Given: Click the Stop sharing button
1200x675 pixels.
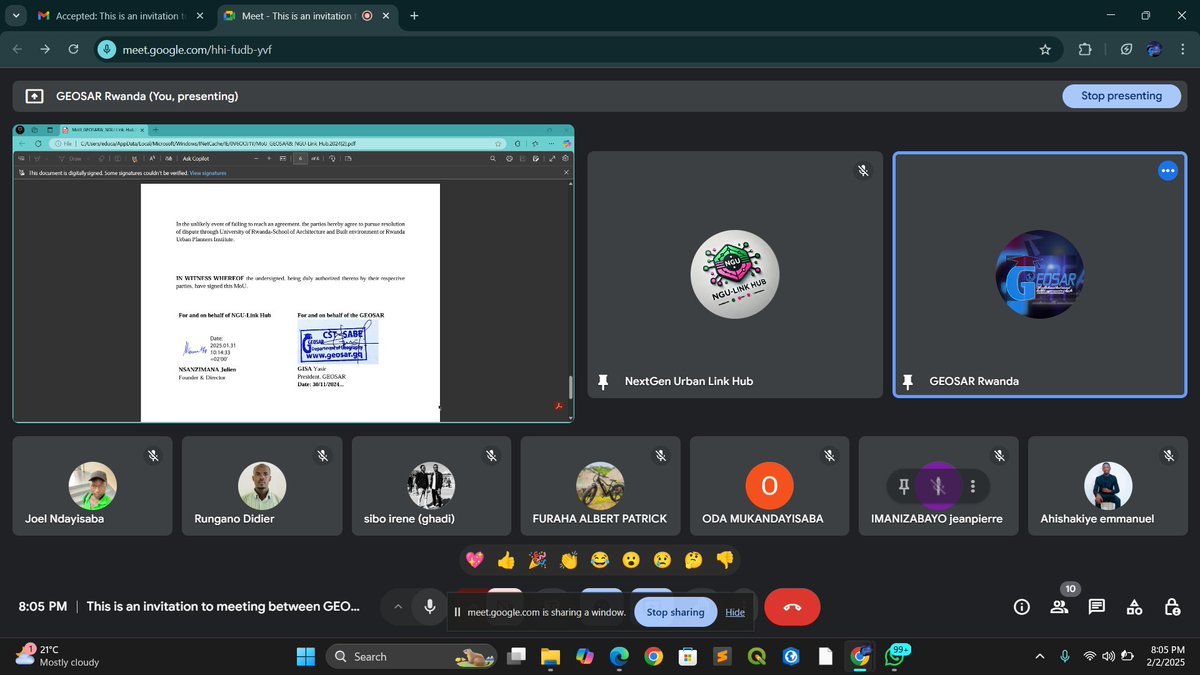Looking at the screenshot, I should point(675,612).
